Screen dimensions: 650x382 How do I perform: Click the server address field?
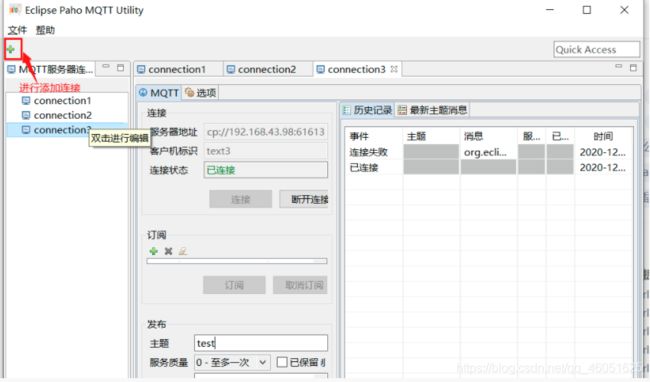[x=266, y=132]
